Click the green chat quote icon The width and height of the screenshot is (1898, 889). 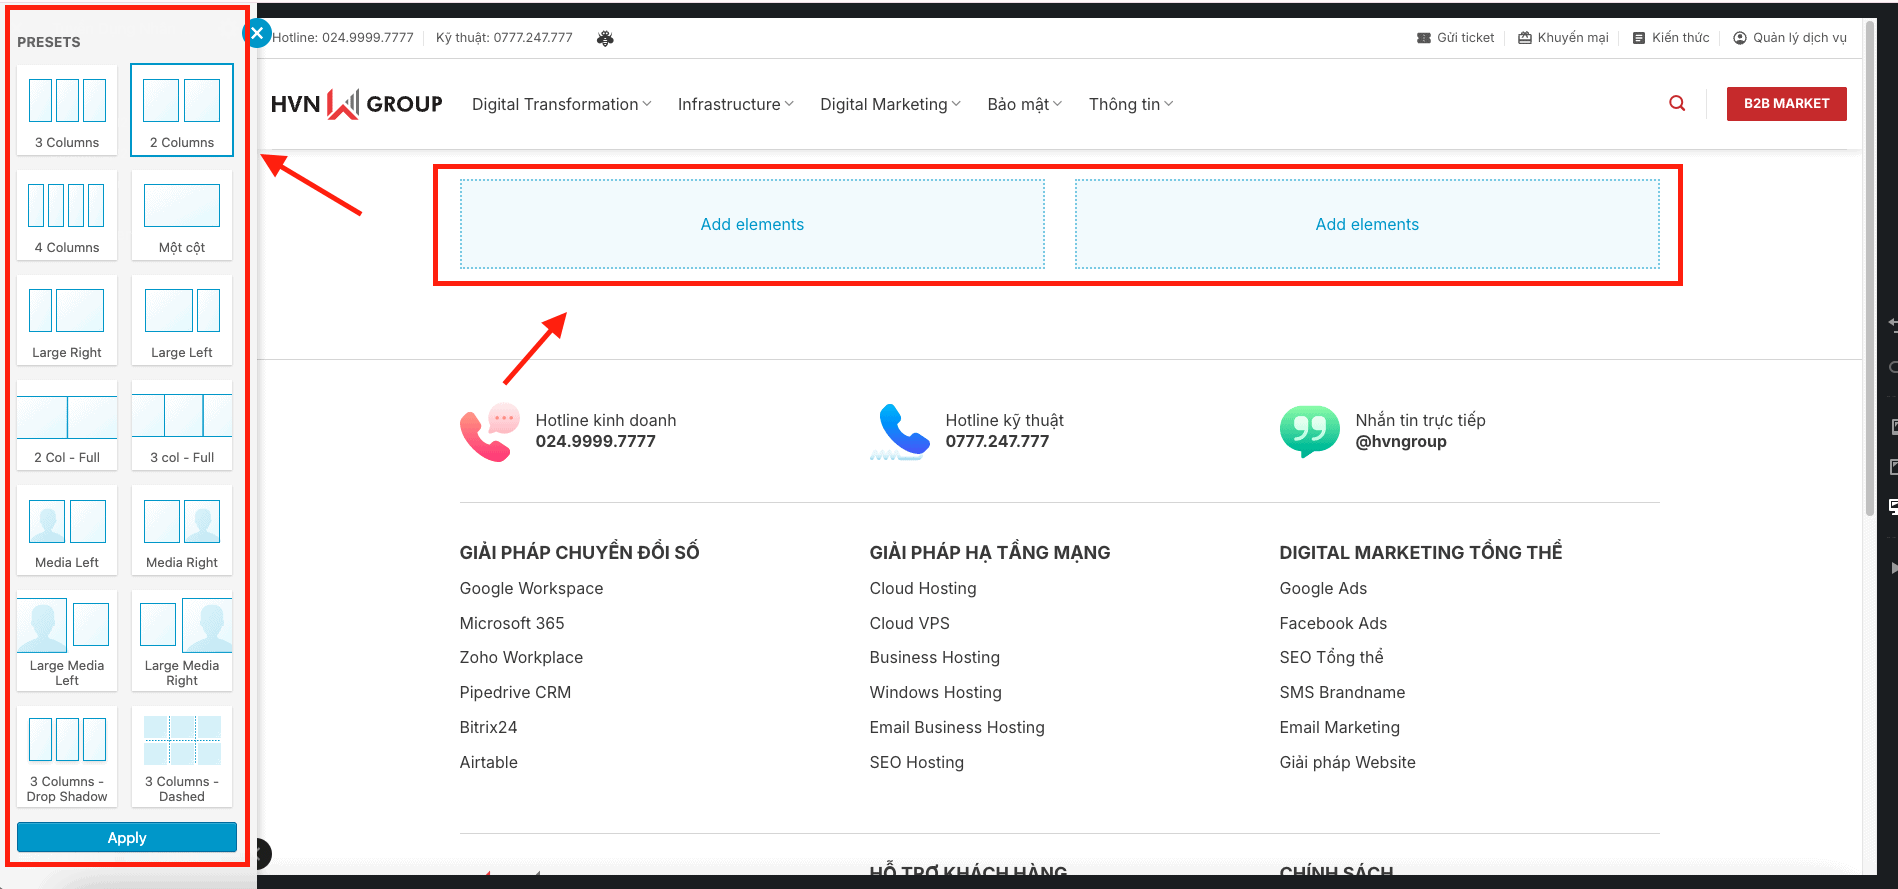[x=1309, y=431]
